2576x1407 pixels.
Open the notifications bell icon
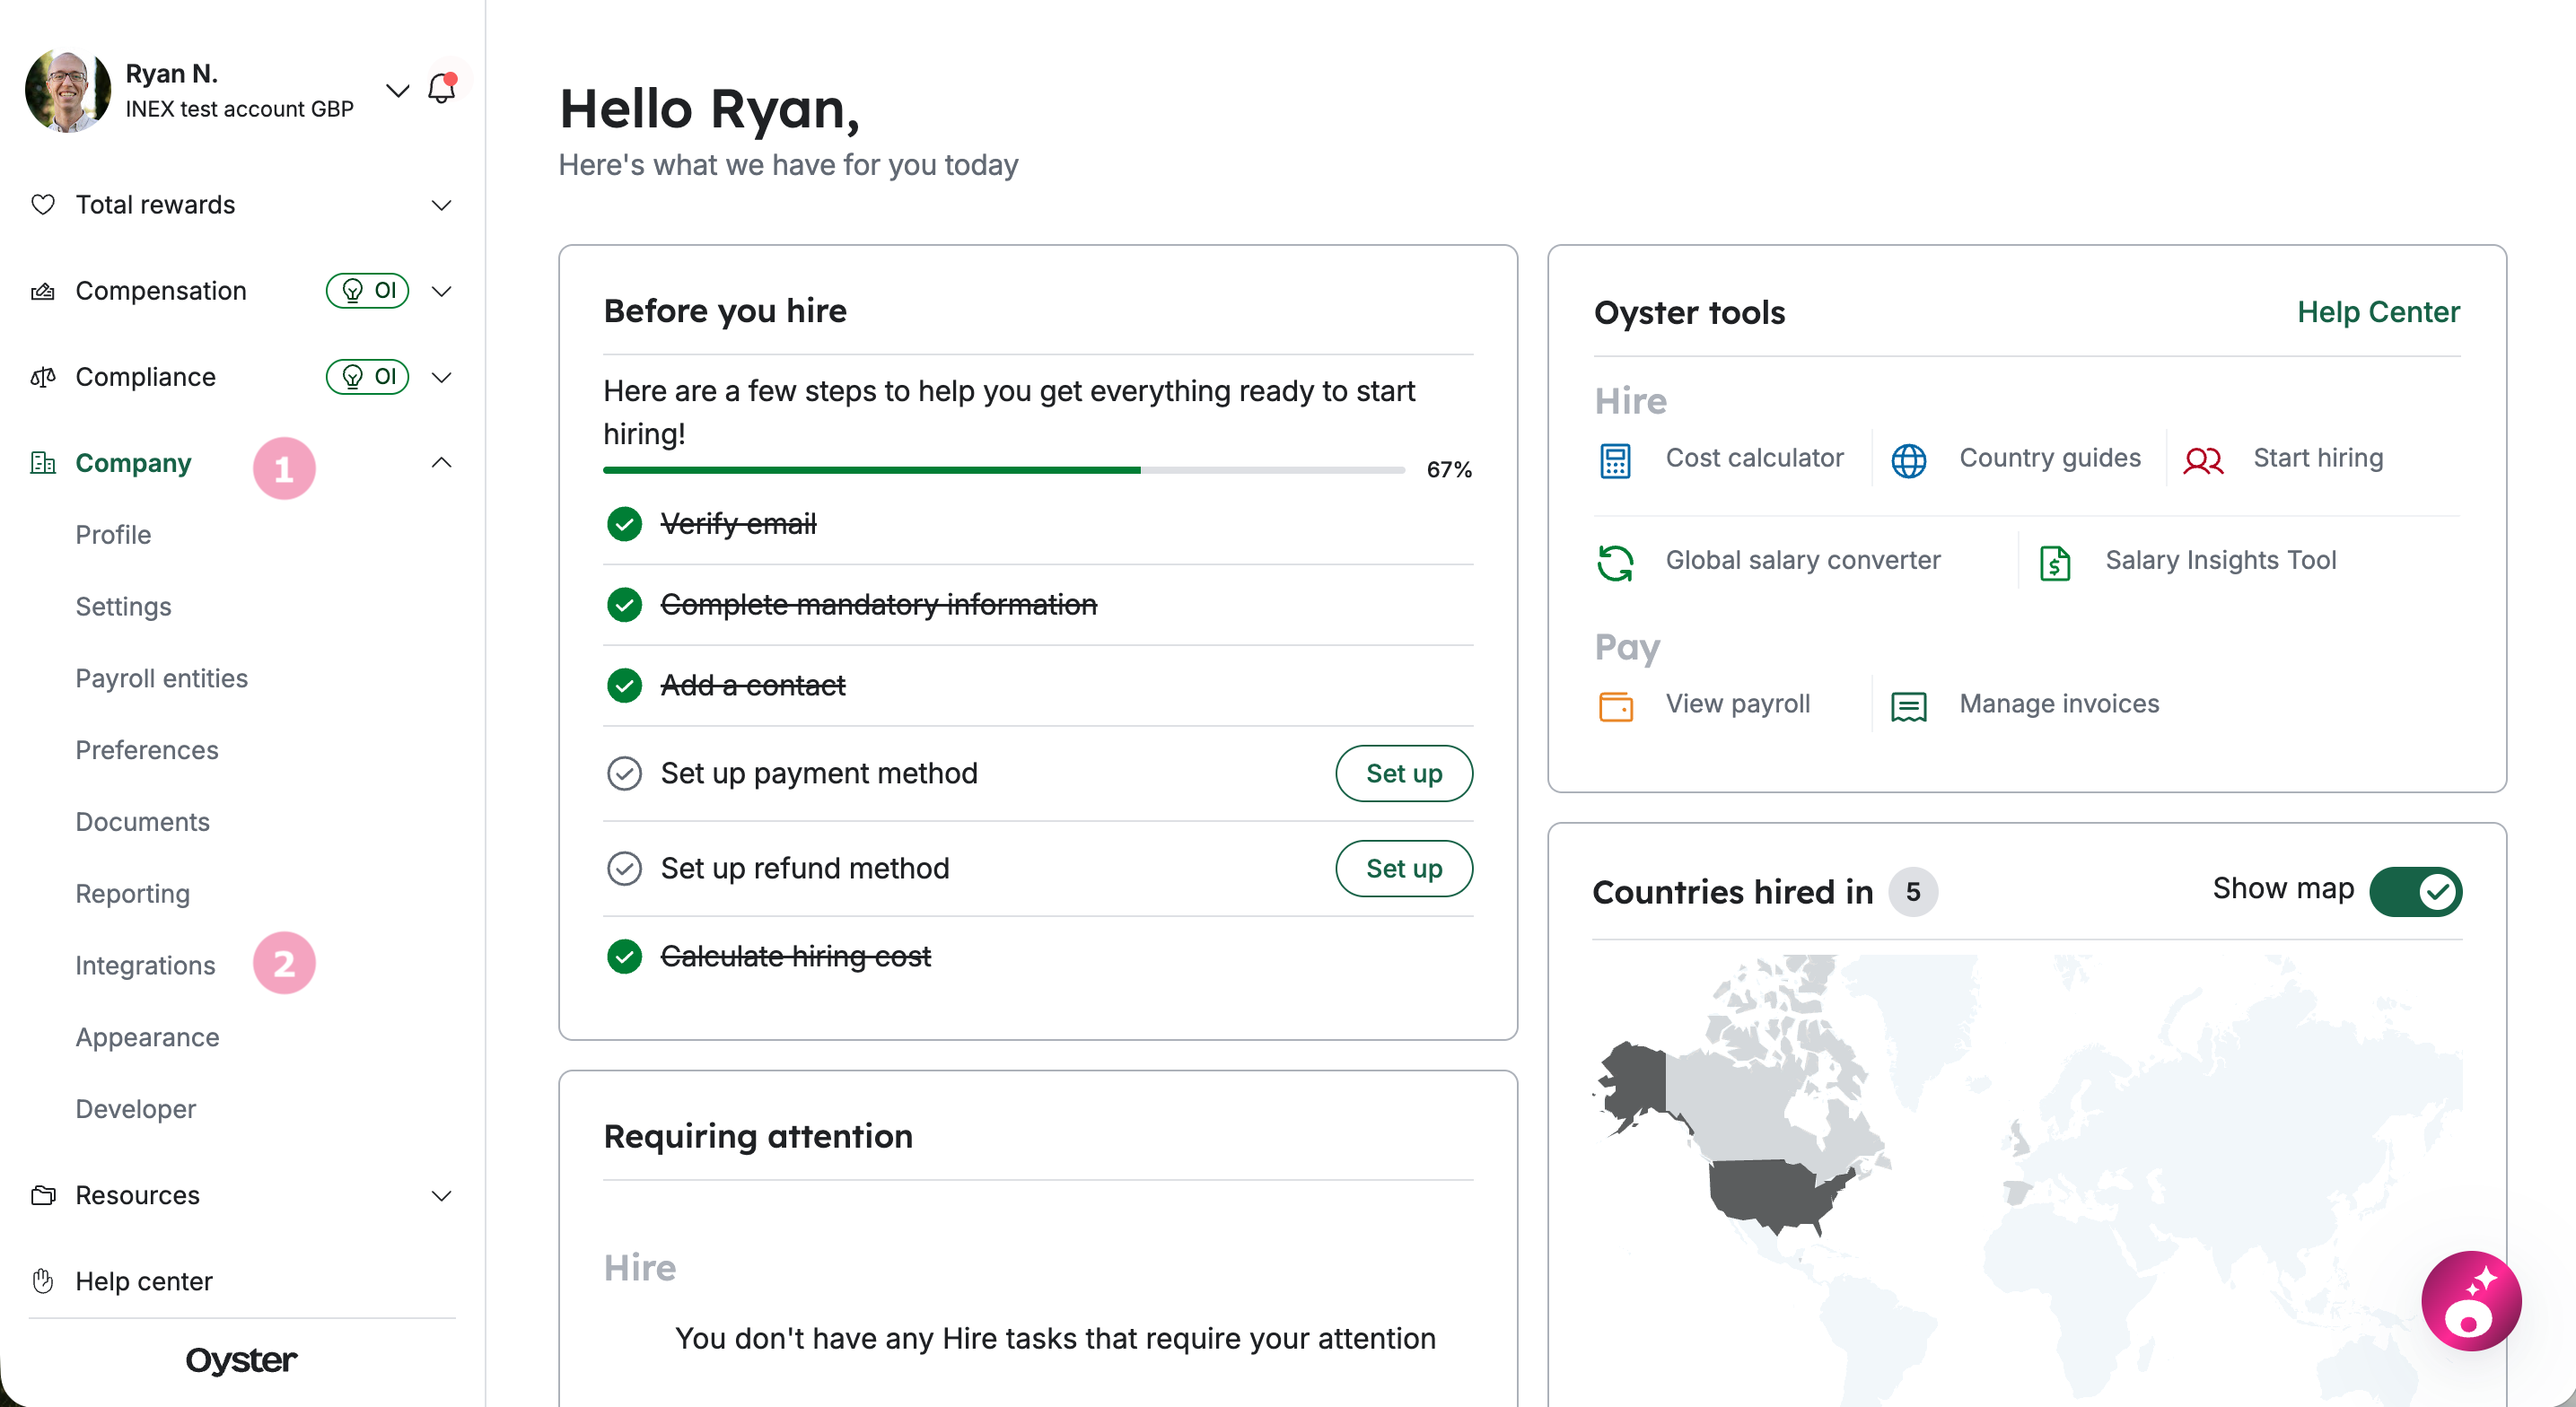click(x=441, y=89)
